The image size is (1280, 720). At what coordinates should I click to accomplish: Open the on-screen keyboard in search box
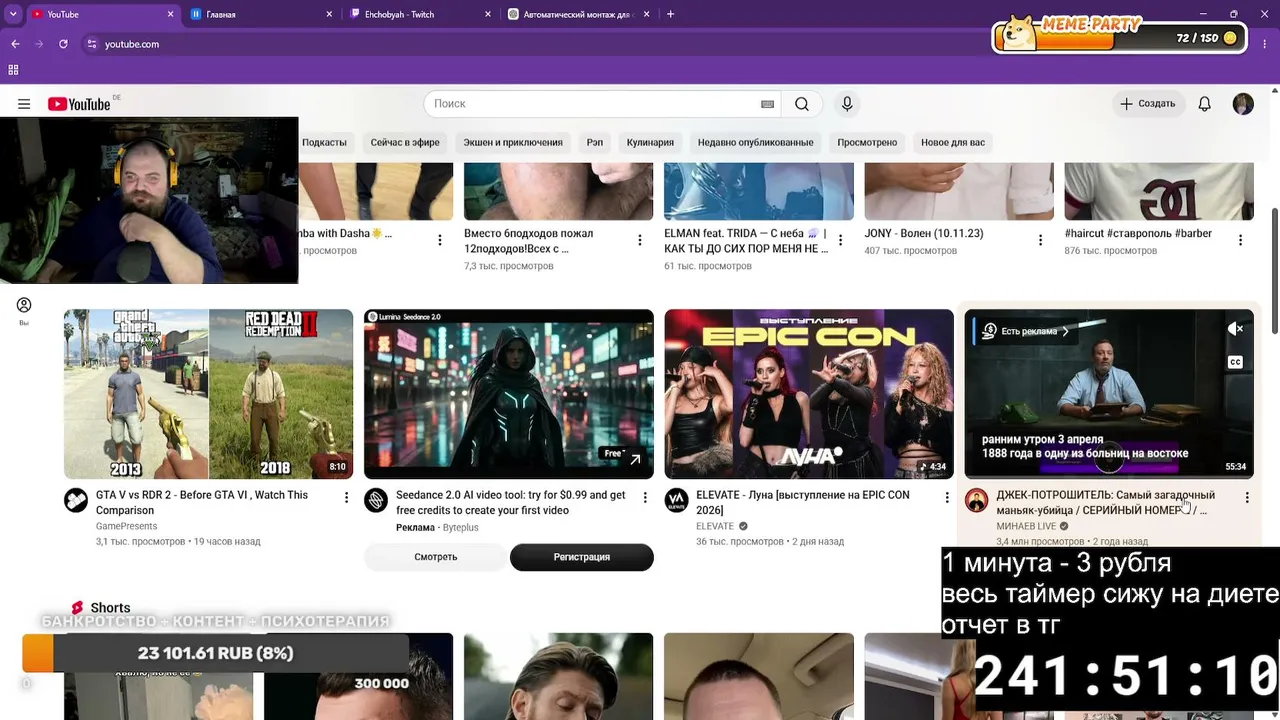[x=767, y=104]
